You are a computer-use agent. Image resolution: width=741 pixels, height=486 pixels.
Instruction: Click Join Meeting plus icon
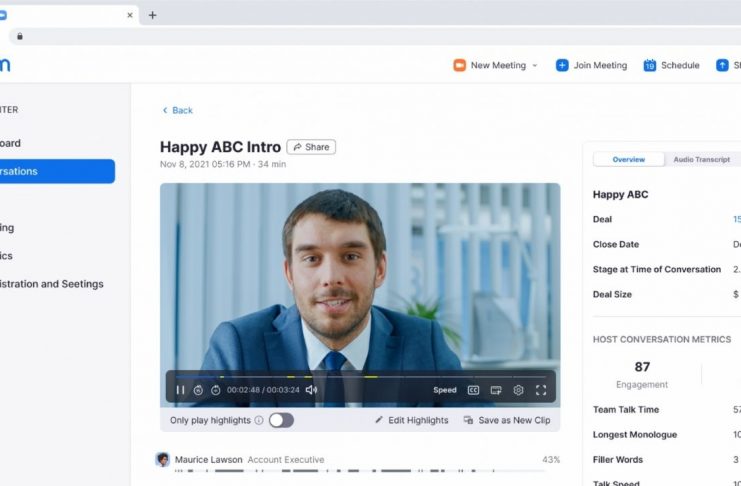[562, 65]
